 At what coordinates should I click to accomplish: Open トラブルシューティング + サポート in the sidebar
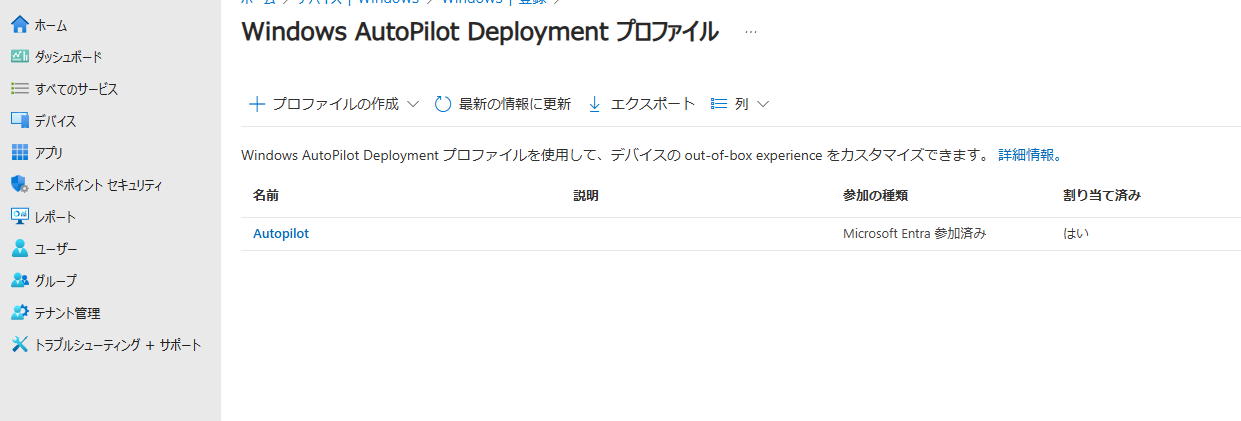coord(118,345)
